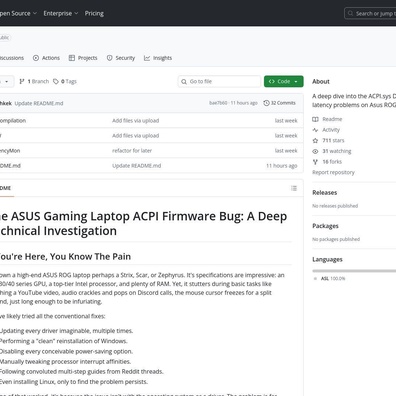Click the Projects table icon
This screenshot has height=396, width=396.
click(72, 58)
